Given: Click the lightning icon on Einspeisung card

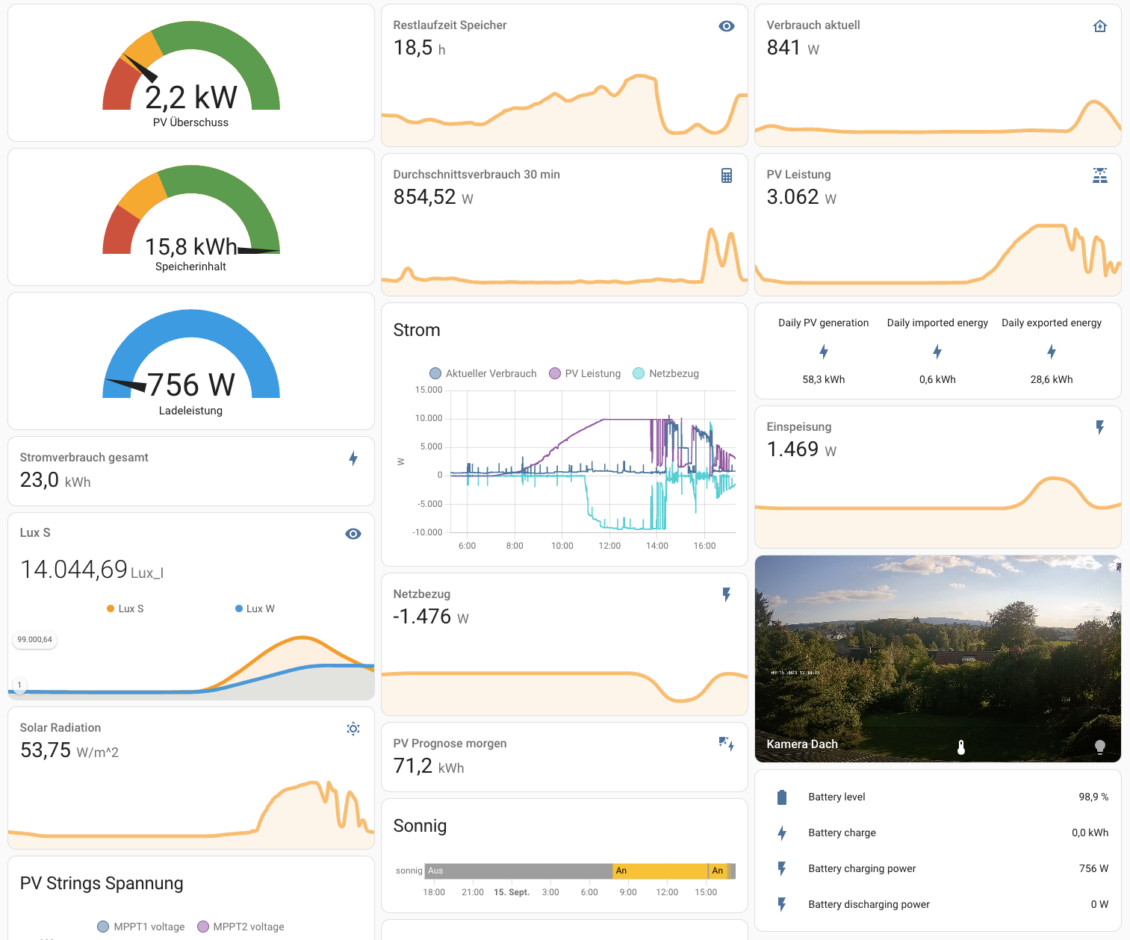Looking at the screenshot, I should point(1100,428).
